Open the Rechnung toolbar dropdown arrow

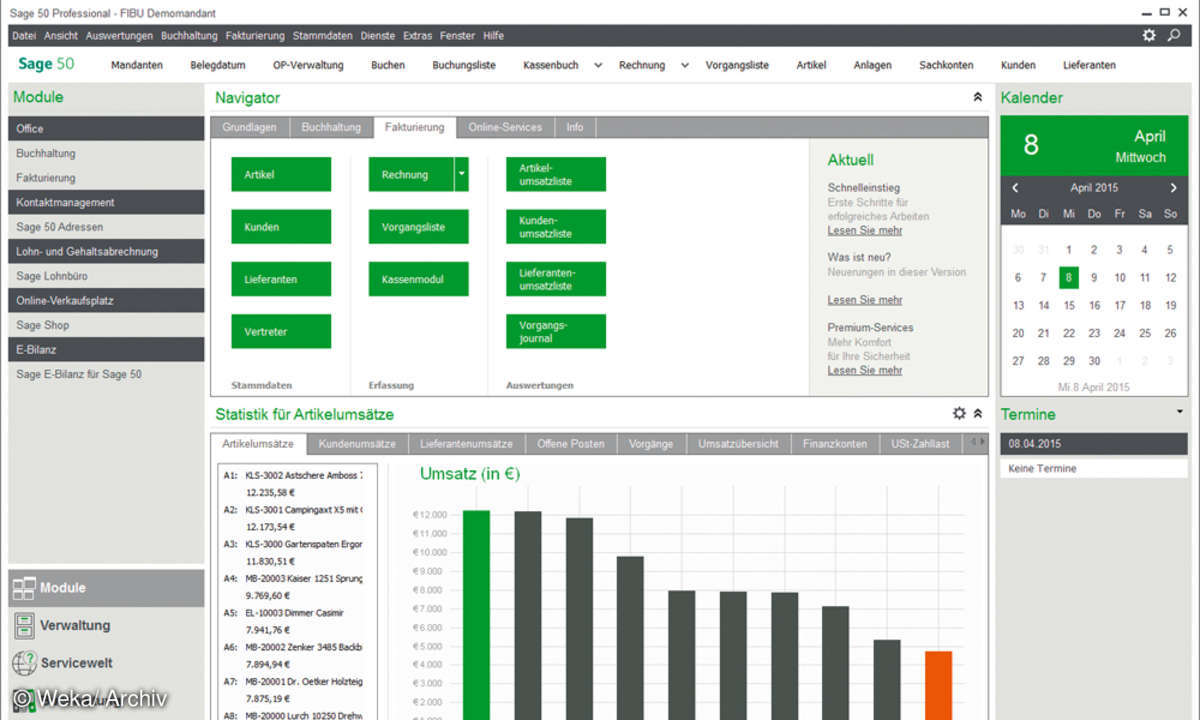[x=685, y=65]
